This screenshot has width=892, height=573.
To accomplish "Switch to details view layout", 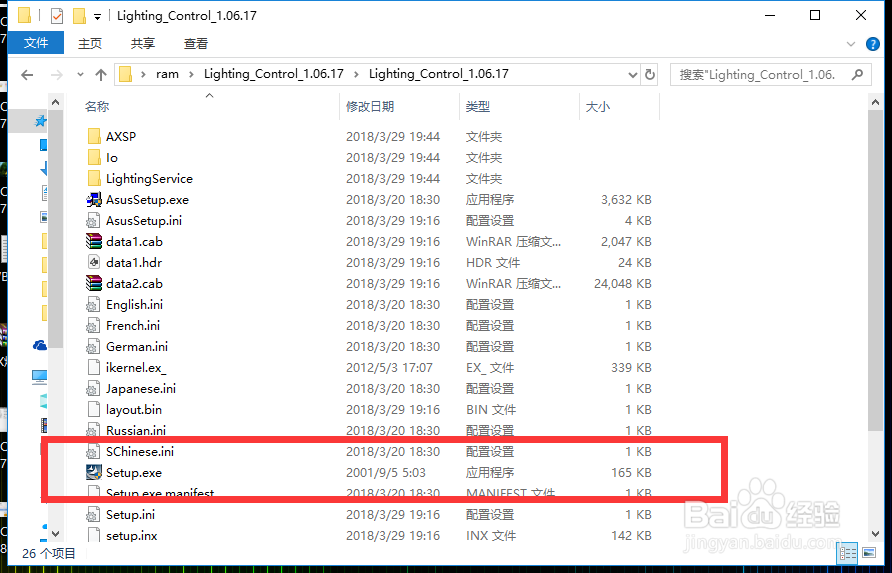I will [848, 553].
